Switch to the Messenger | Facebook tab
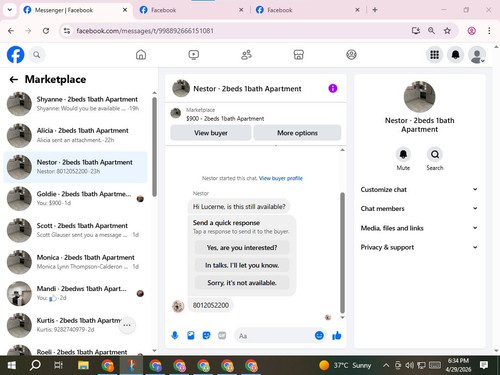The width and height of the screenshot is (500, 375). pos(75,10)
